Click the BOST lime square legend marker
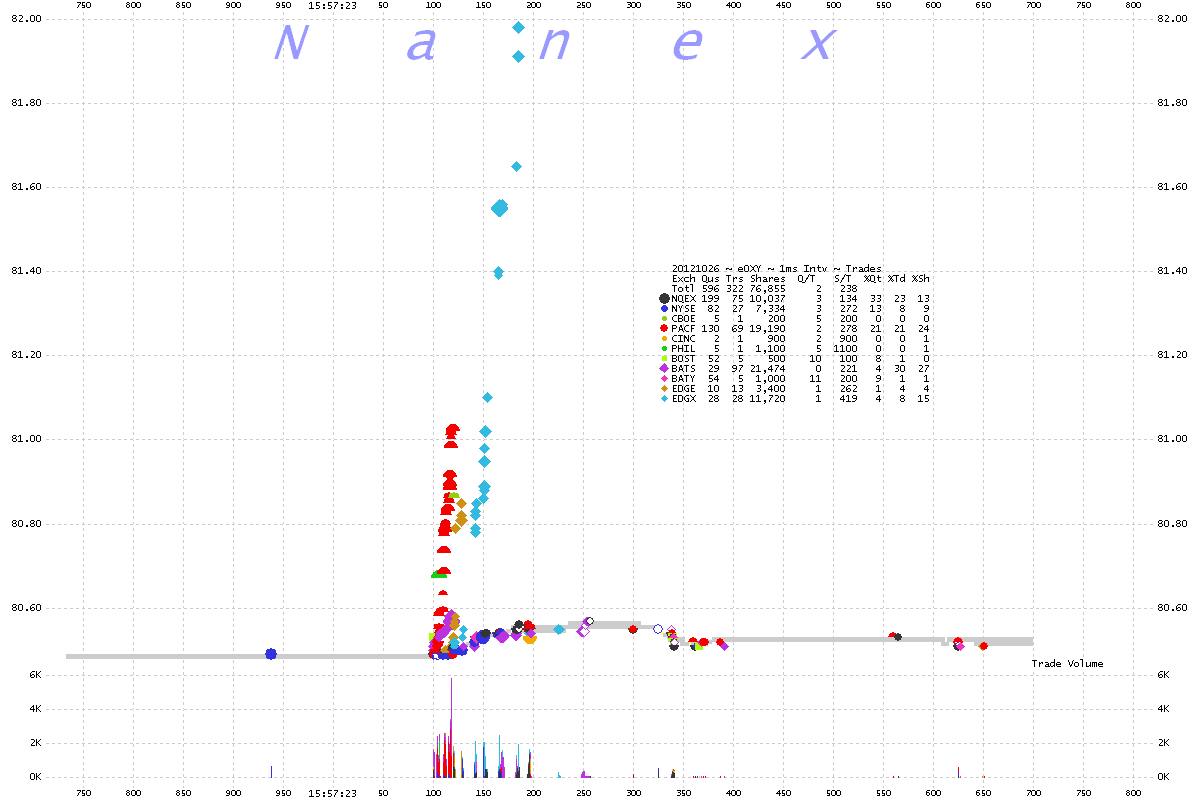This screenshot has height=800, width=1200. click(664, 358)
